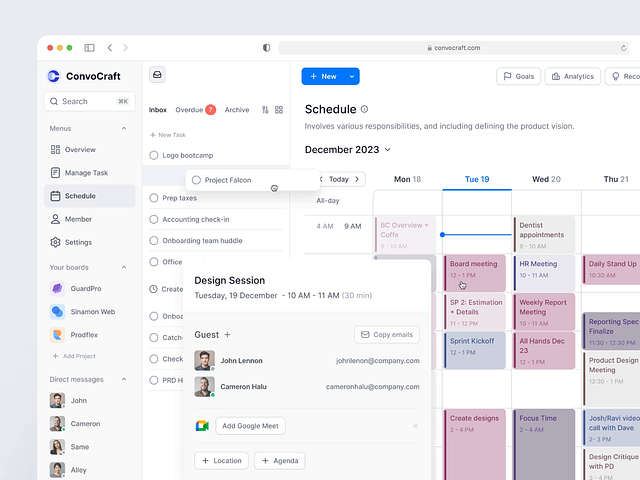
Task: Check off Project Falcon task
Action: [196, 180]
